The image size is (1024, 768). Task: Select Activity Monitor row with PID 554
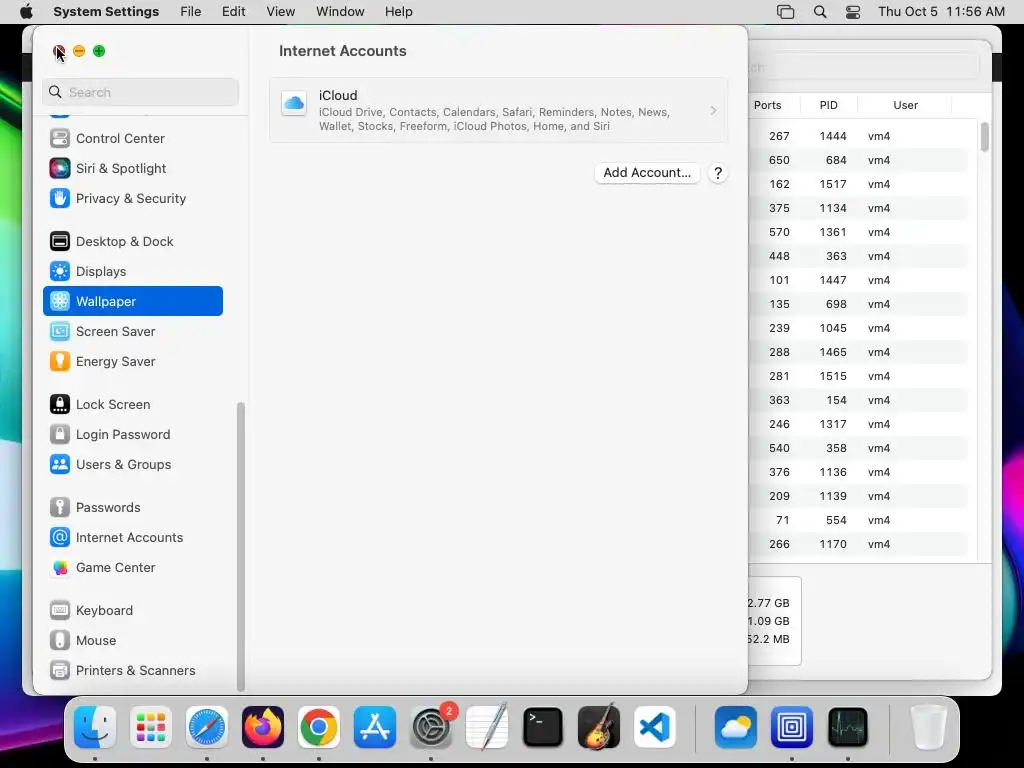[x=858, y=520]
